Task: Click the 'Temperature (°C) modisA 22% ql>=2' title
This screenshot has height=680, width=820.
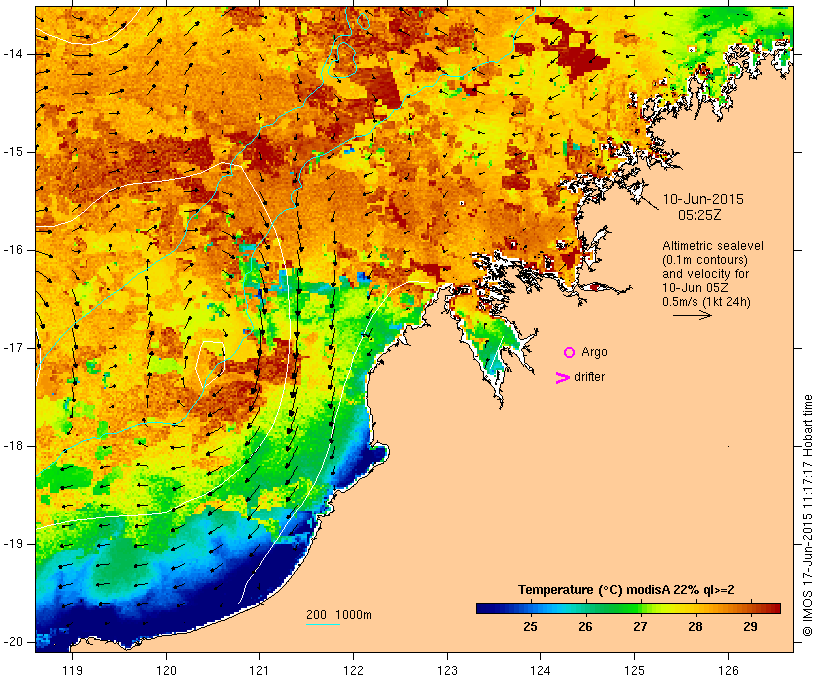Action: point(626,590)
